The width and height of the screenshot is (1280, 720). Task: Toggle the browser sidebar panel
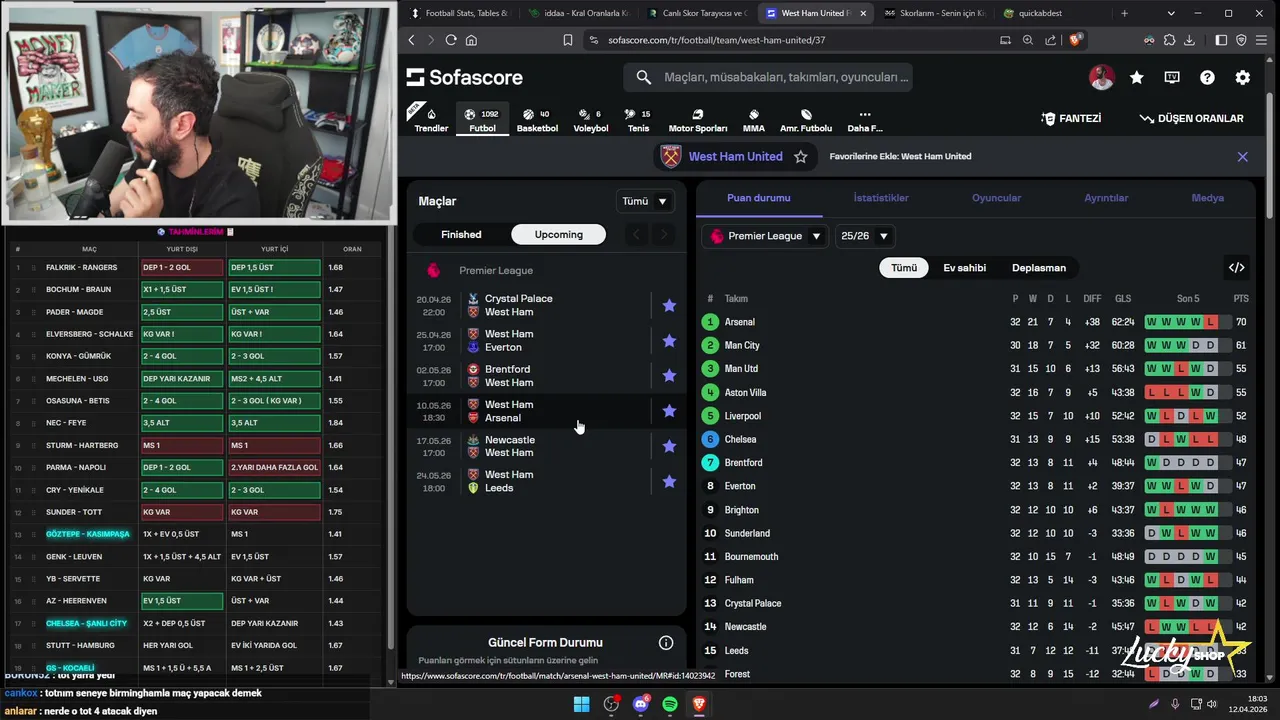pos(1221,40)
